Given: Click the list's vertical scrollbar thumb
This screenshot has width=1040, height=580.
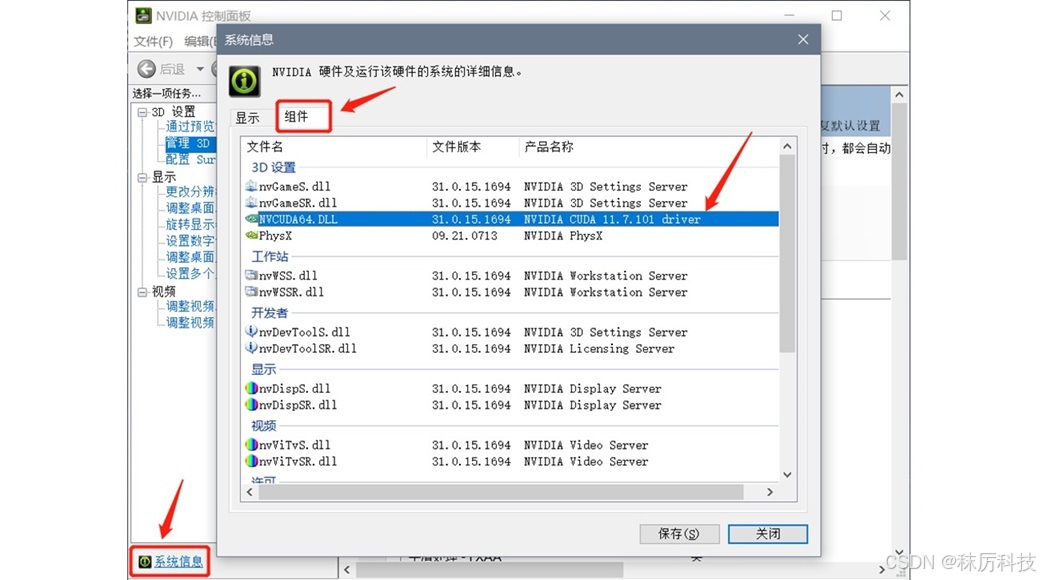Looking at the screenshot, I should (787, 254).
